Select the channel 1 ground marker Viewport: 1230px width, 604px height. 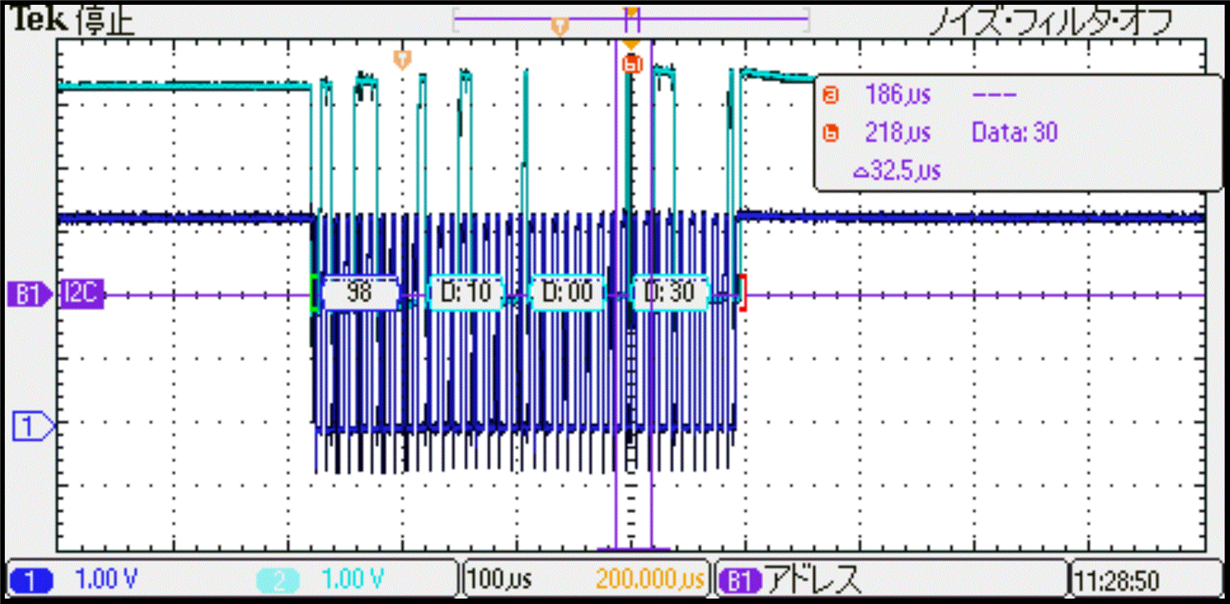(31, 427)
